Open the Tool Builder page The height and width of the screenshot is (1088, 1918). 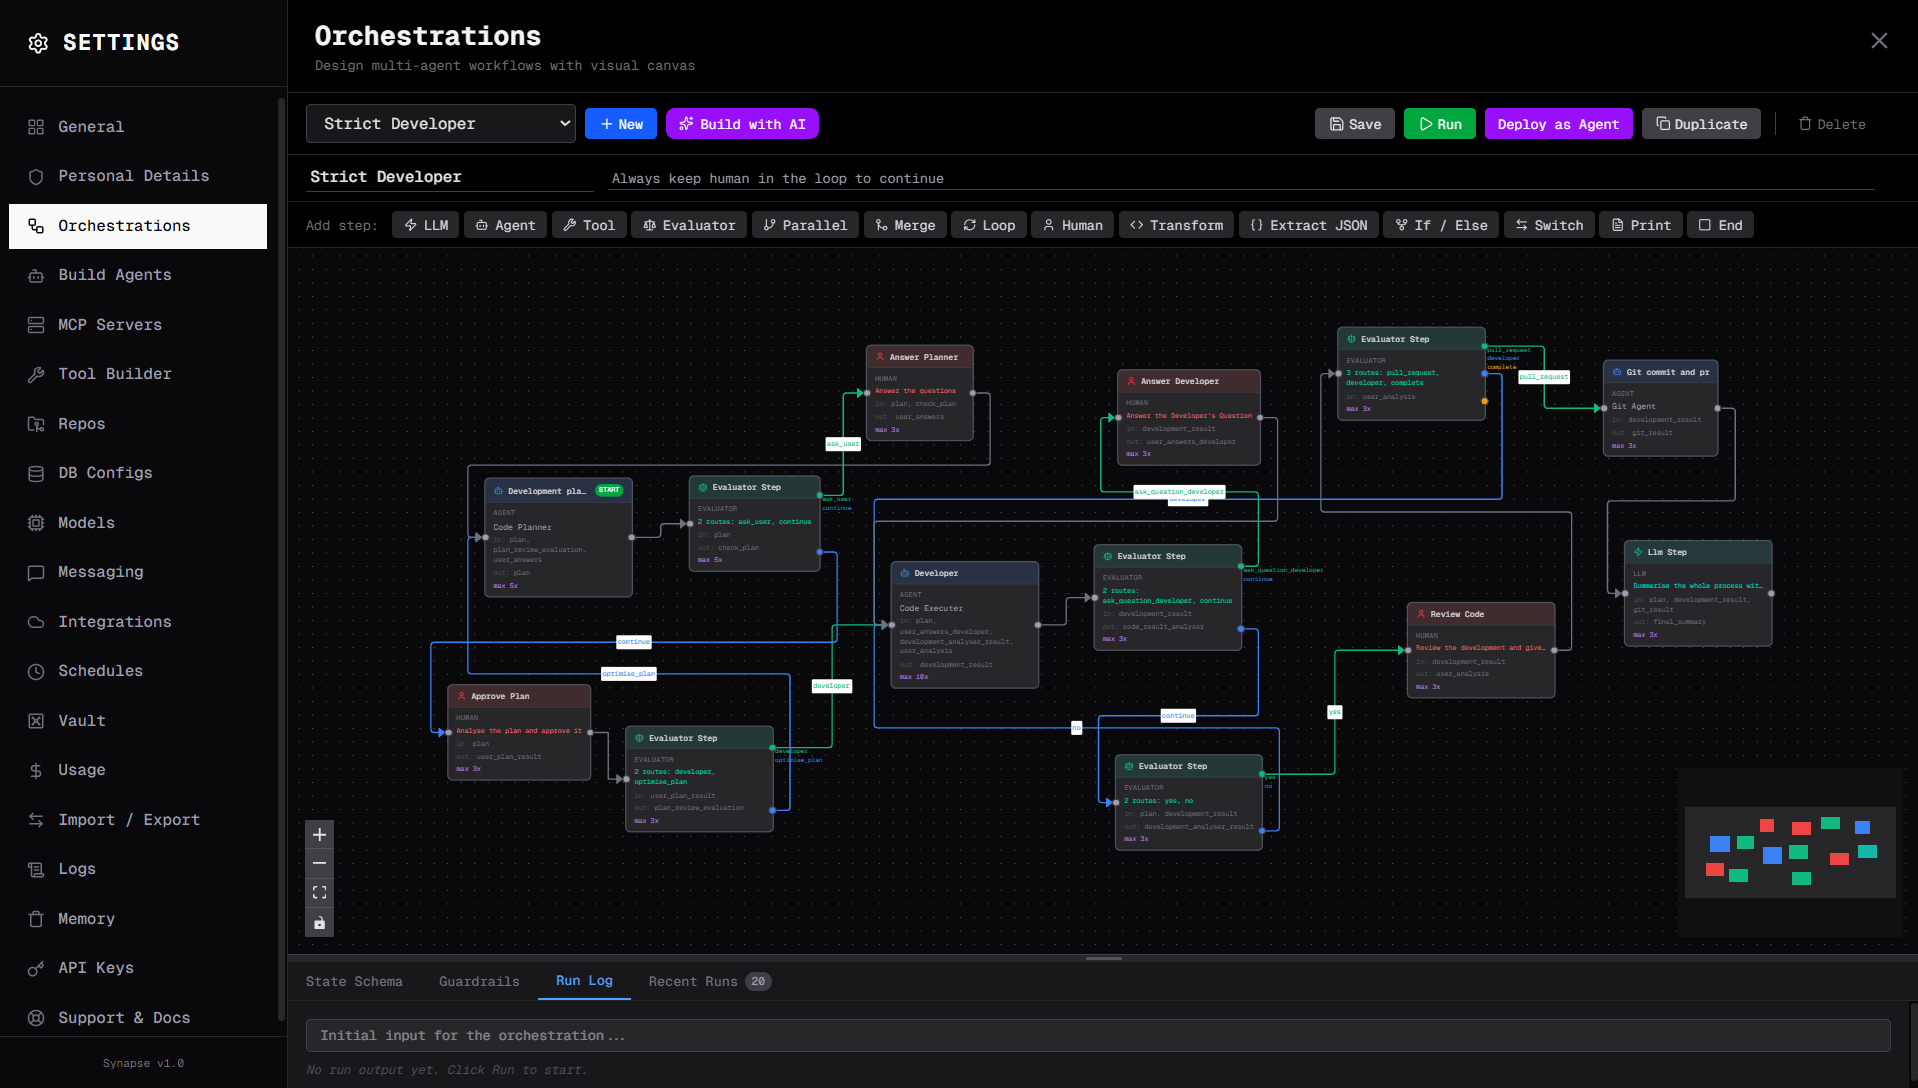point(138,374)
